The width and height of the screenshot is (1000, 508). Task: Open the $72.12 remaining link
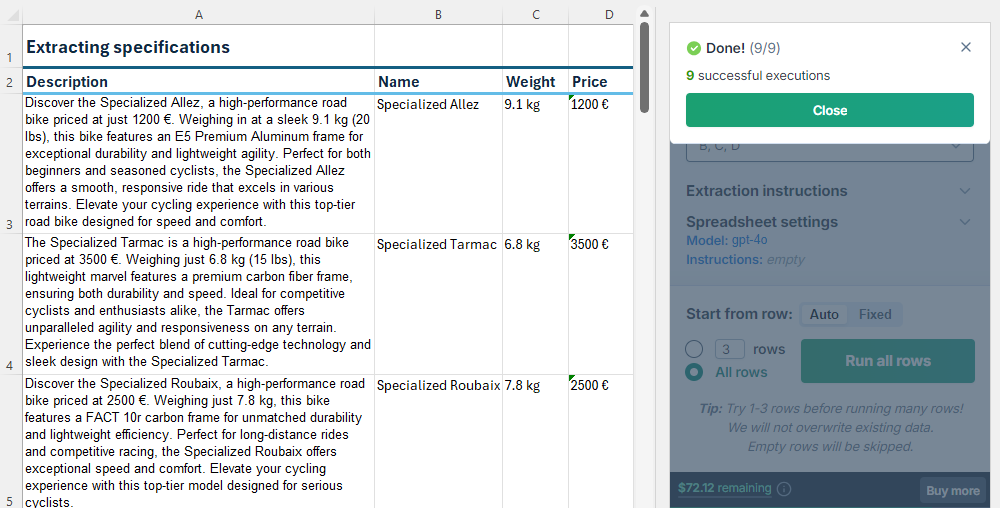tap(724, 489)
